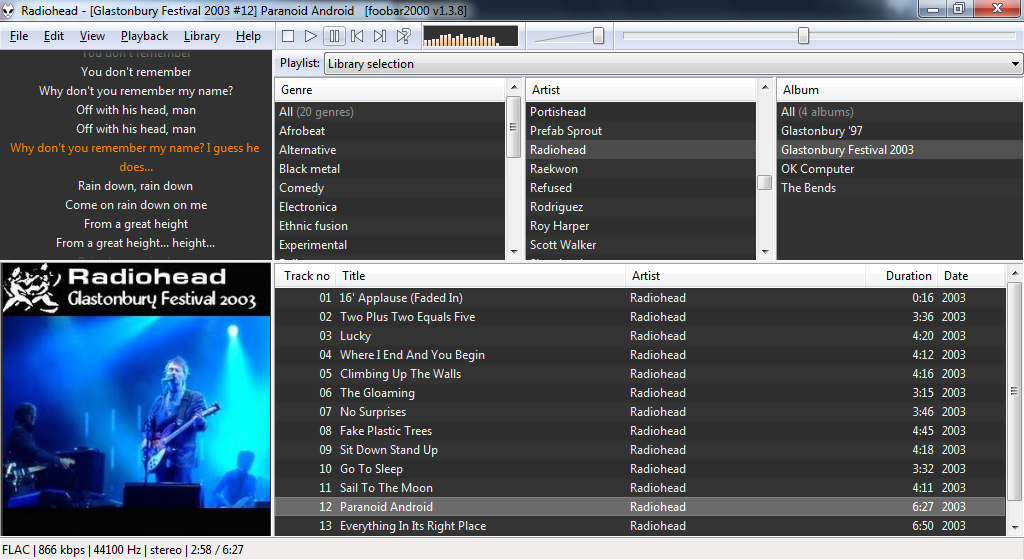Select Scott Walker in Artist list
Image resolution: width=1024 pixels, height=560 pixels.
pos(641,245)
